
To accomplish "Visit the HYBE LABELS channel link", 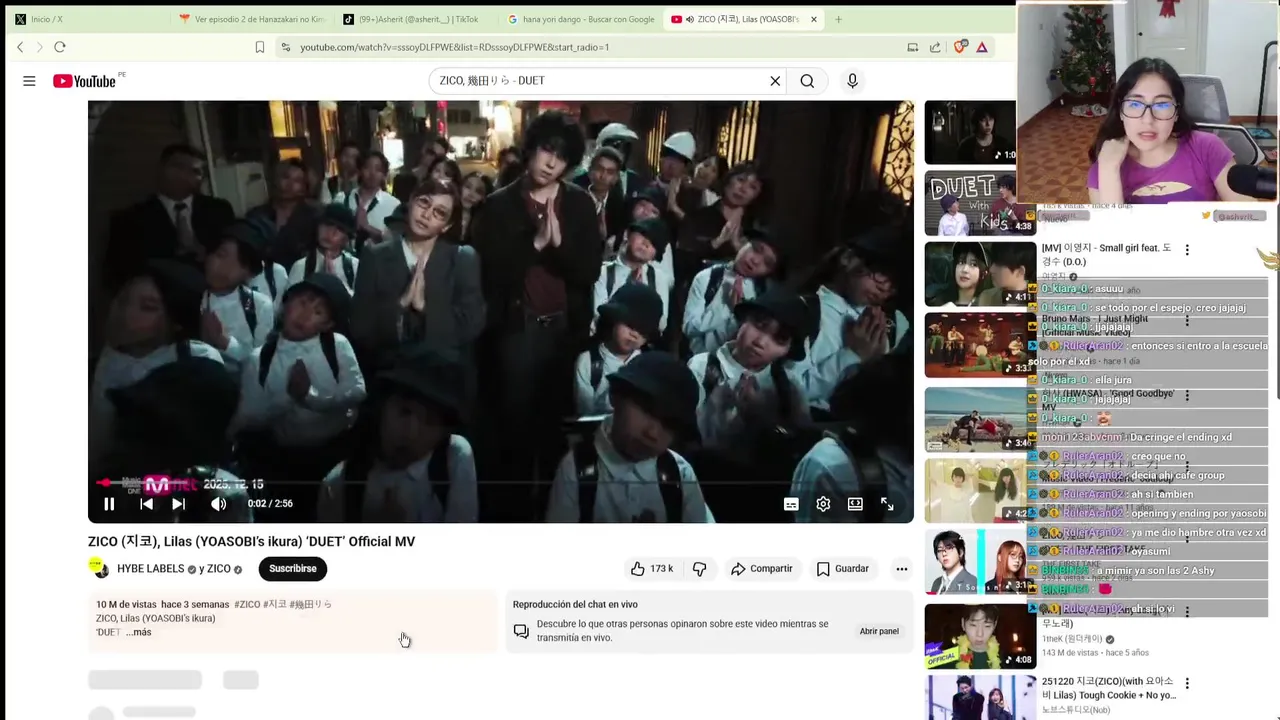I will click(x=150, y=569).
